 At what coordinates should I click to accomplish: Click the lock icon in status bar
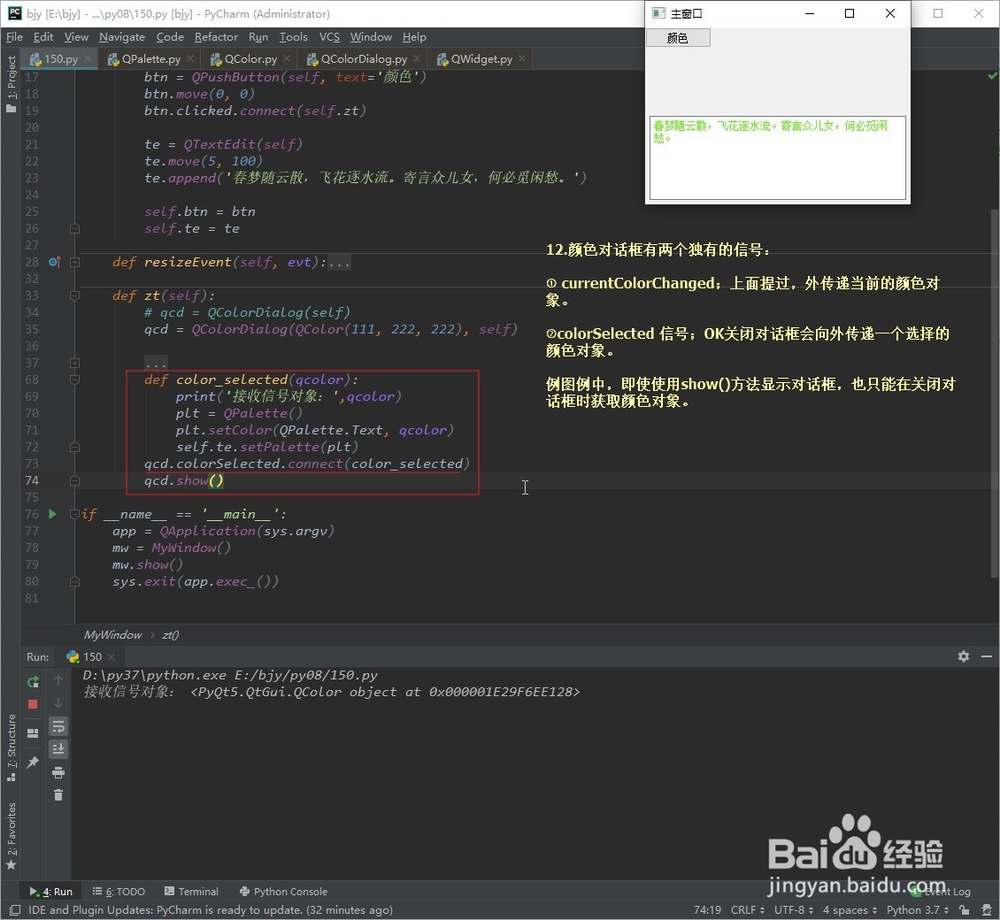(x=965, y=910)
